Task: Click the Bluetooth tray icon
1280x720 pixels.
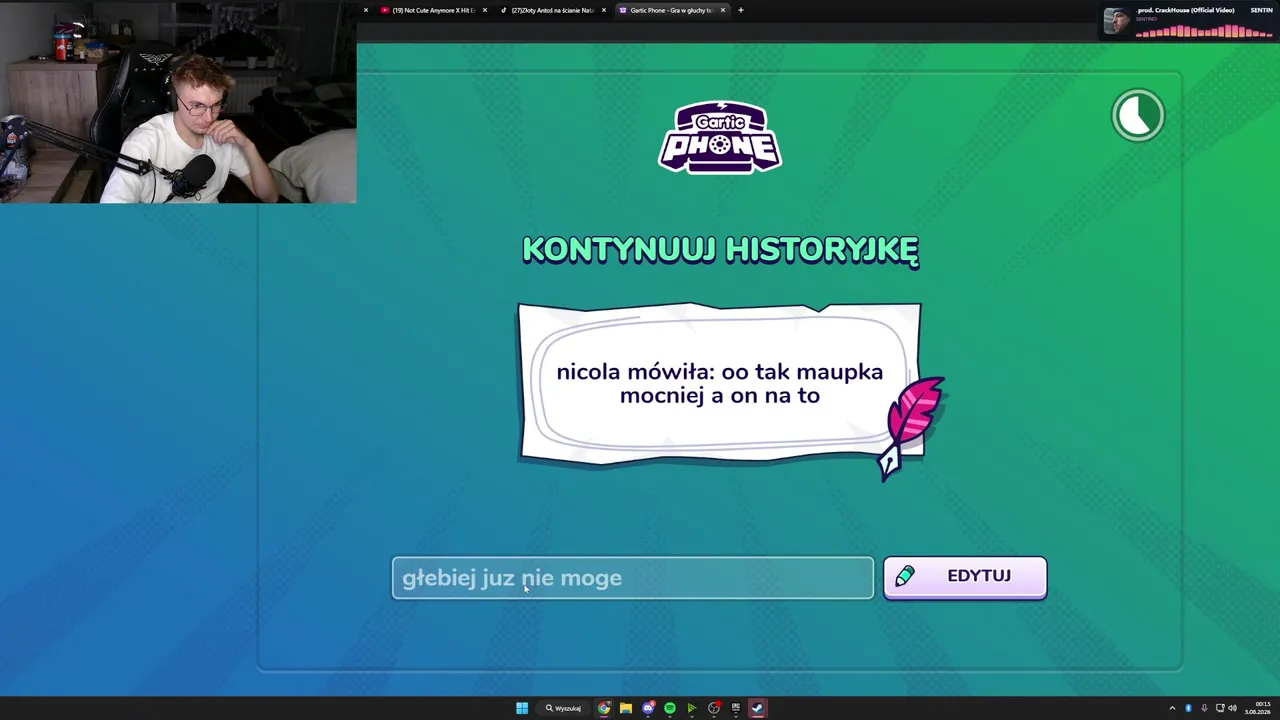Action: tap(1189, 708)
